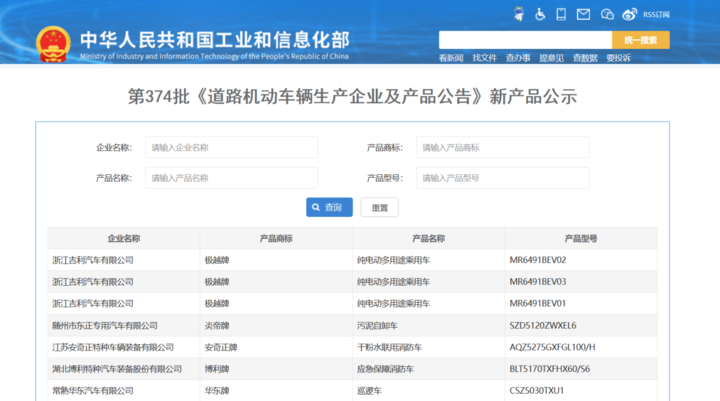Click the 重置 reset button
Viewport: 720px width, 401px height.
pos(379,208)
